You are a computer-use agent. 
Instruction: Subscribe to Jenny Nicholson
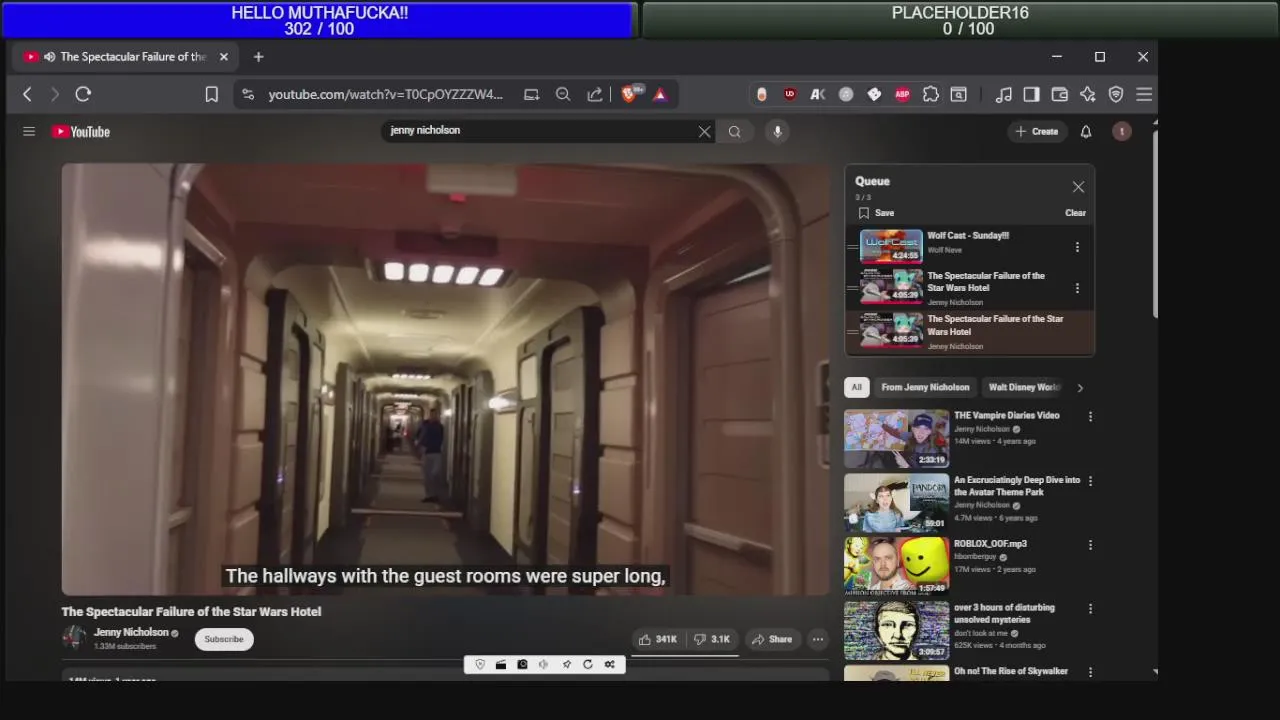[x=224, y=639]
